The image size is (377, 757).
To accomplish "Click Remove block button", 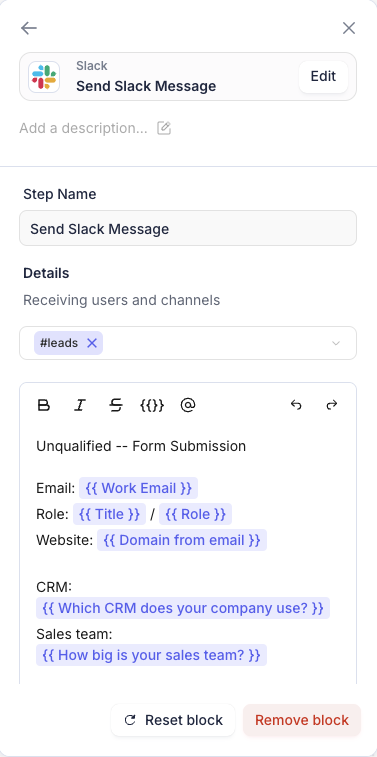I will (302, 720).
